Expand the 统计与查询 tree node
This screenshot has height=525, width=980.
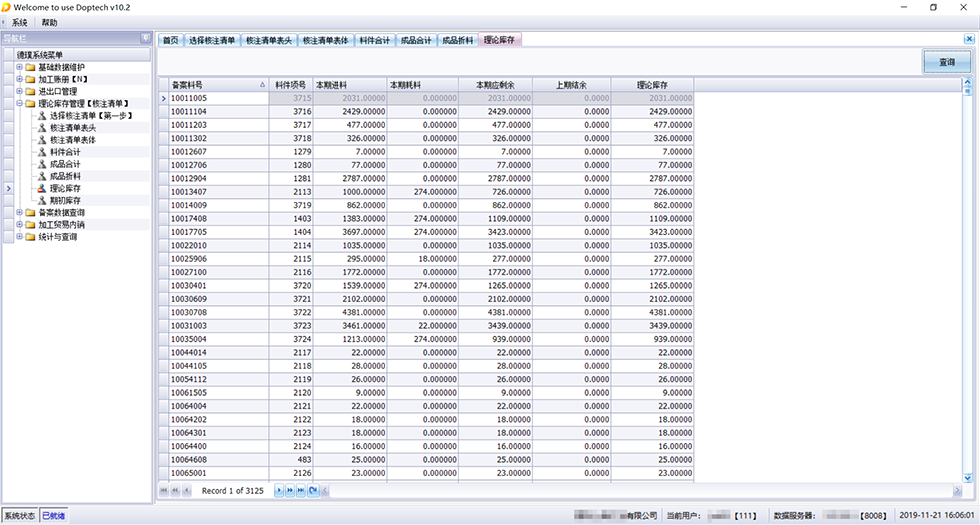19,237
